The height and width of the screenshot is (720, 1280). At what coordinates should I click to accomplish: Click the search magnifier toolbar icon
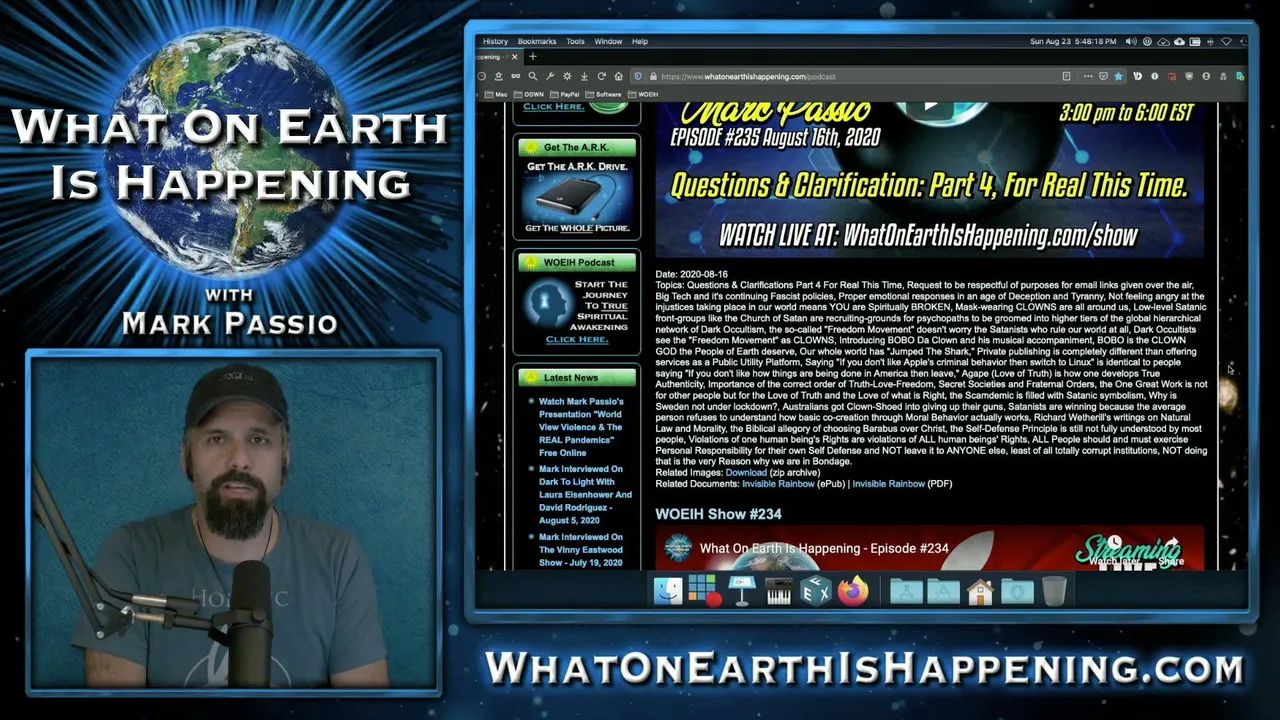click(533, 76)
